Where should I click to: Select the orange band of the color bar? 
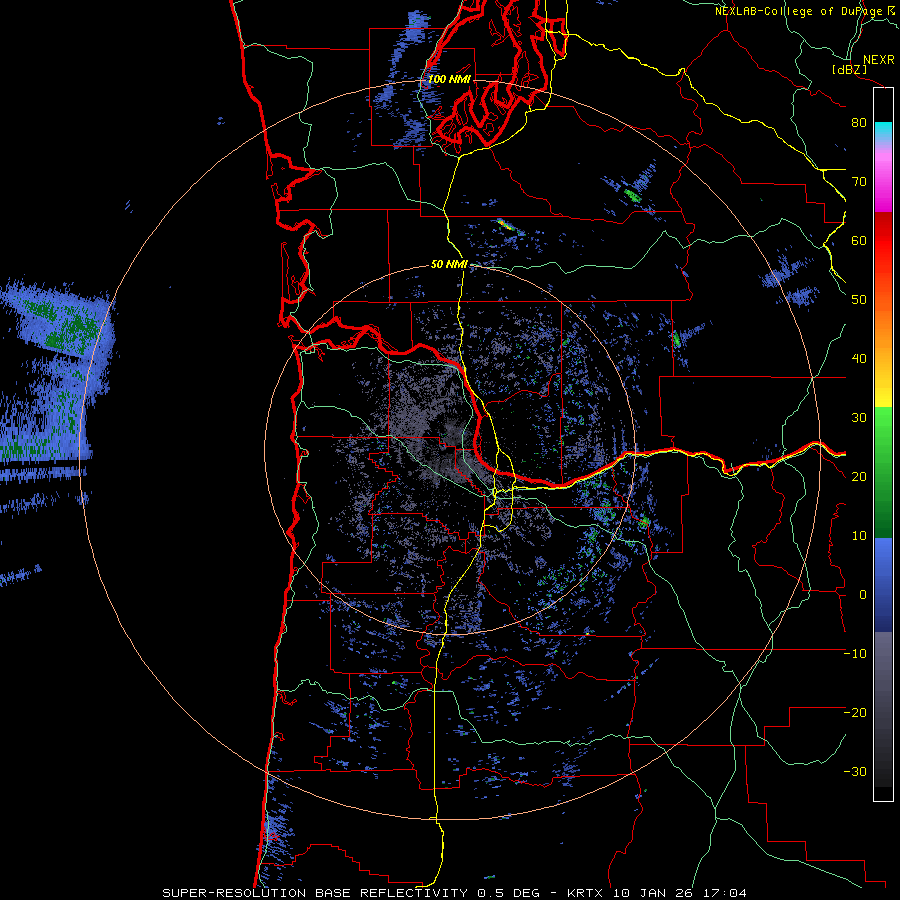pos(883,327)
